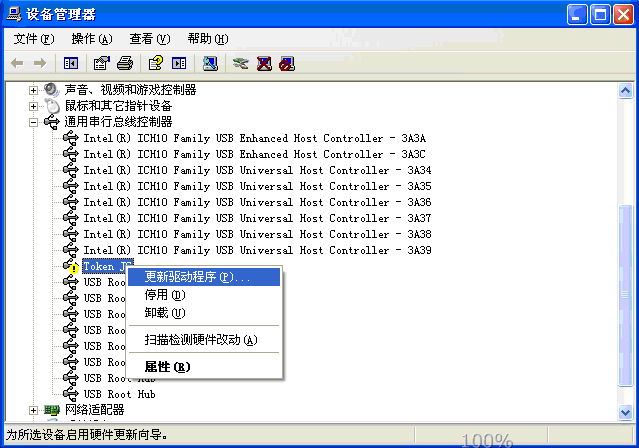This screenshot has width=639, height=448.
Task: Expand the 网络适配器 category
Action: click(33, 410)
